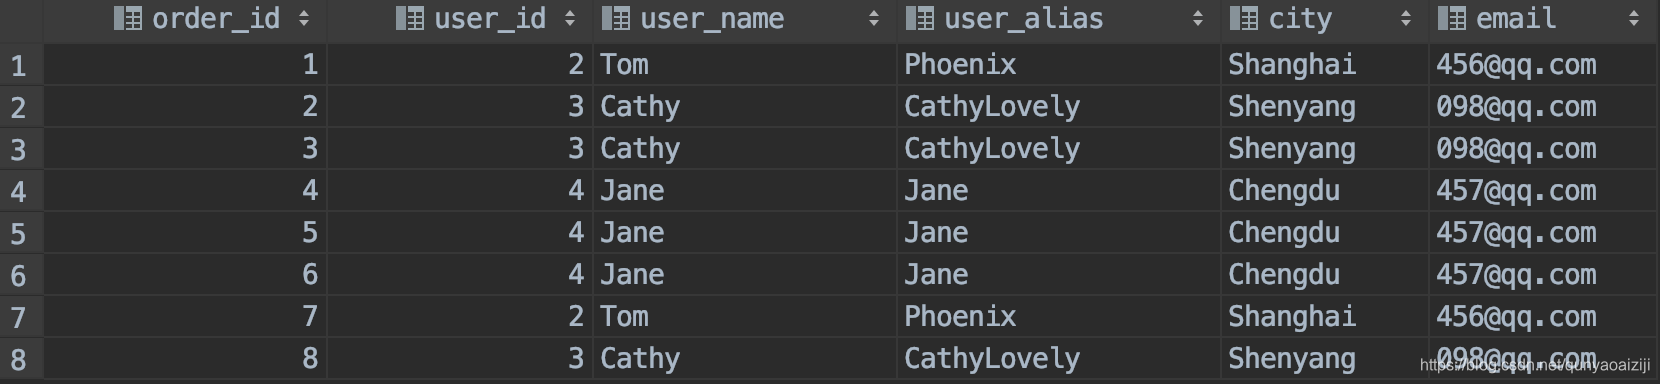Click the order_id column table icon

(127, 18)
